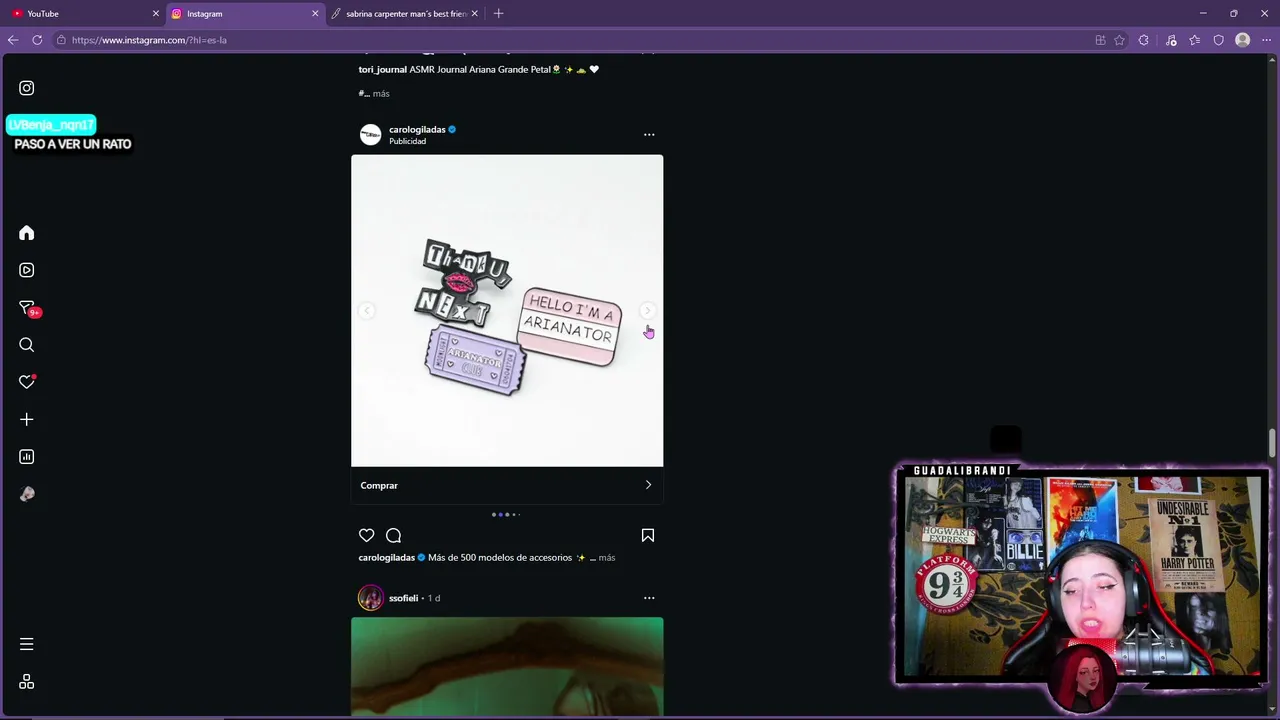
Task: Go to previous image in carologiladas carousel
Action: coord(367,311)
